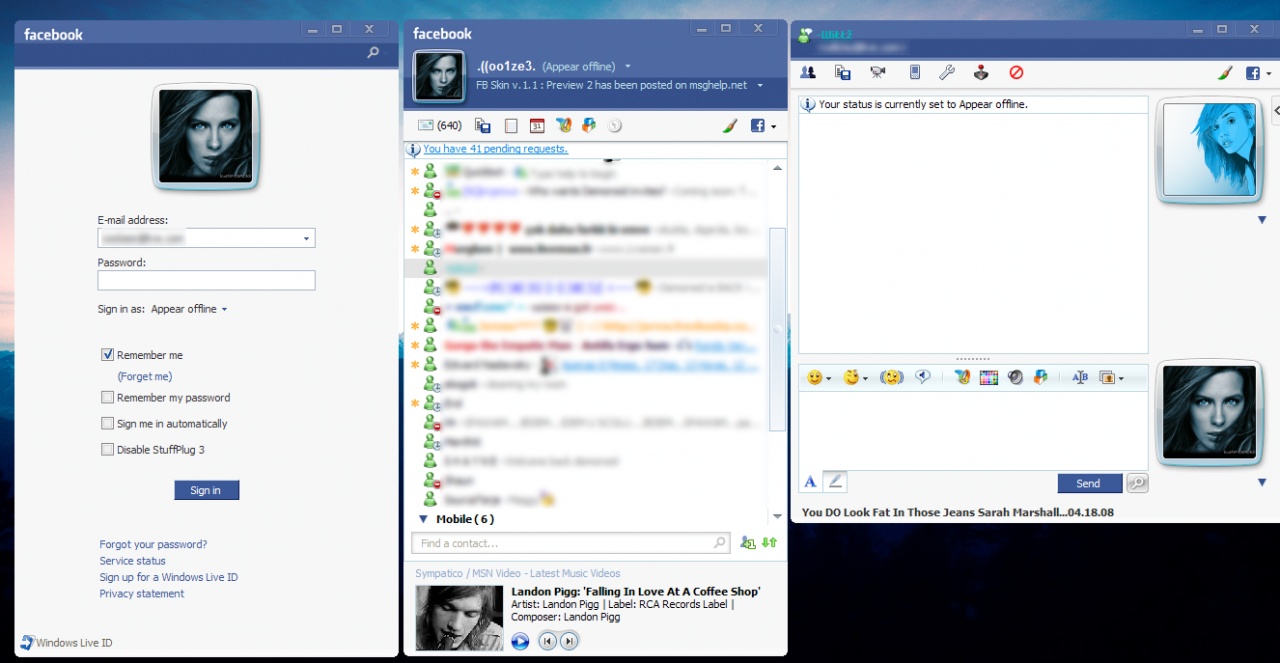Select the handwriting pen mode
The height and width of the screenshot is (663, 1280).
836,482
